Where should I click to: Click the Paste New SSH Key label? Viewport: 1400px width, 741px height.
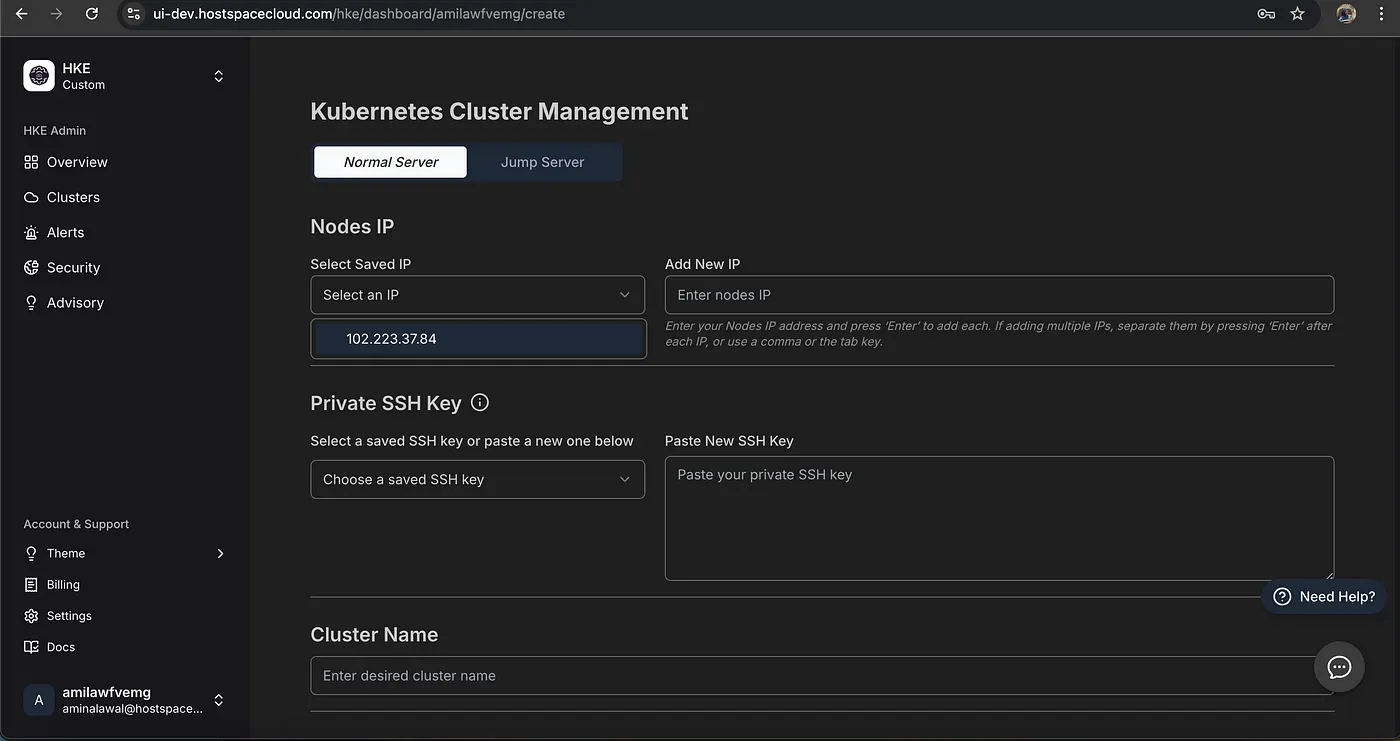click(x=729, y=441)
